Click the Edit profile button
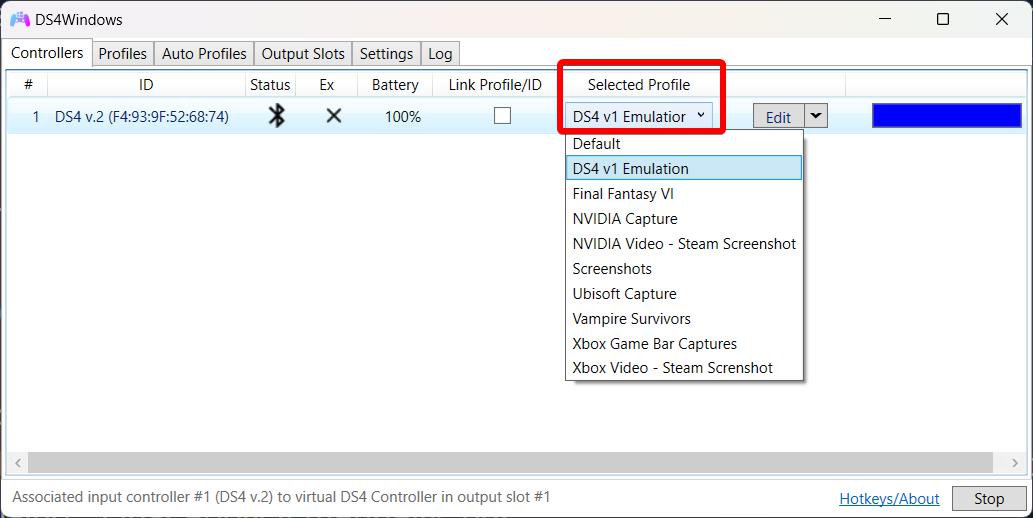The height and width of the screenshot is (518, 1033). (x=778, y=117)
